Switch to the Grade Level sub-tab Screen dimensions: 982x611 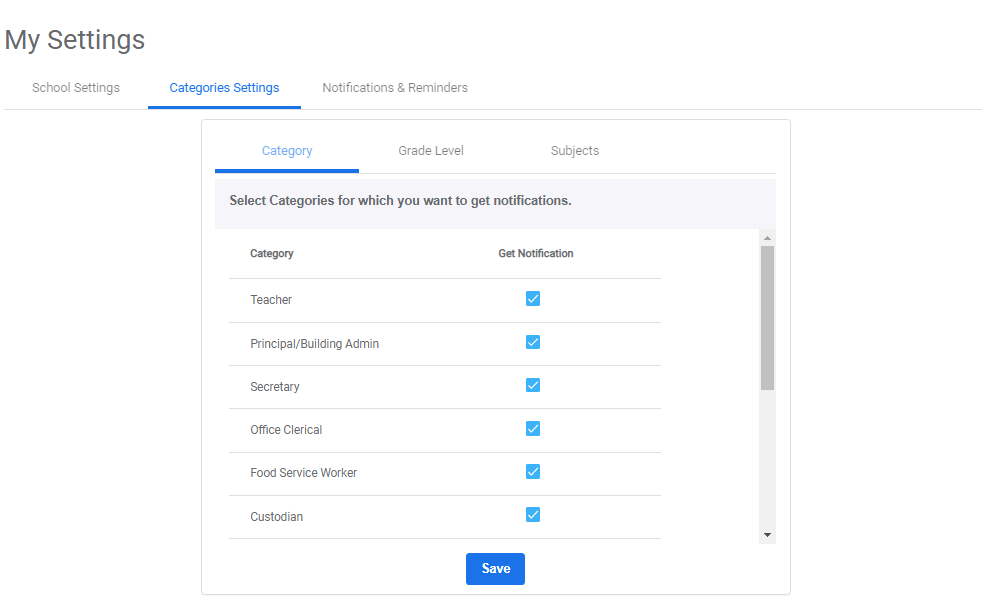click(431, 151)
